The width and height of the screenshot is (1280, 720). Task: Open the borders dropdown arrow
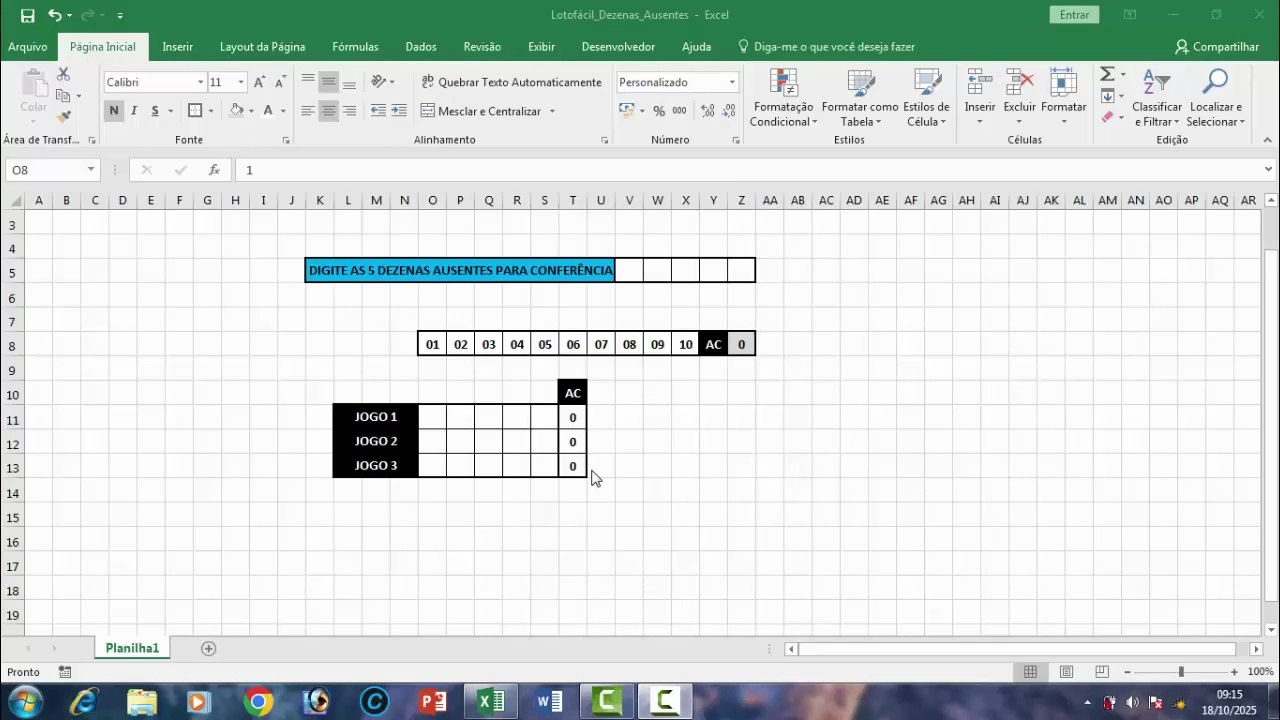point(211,111)
